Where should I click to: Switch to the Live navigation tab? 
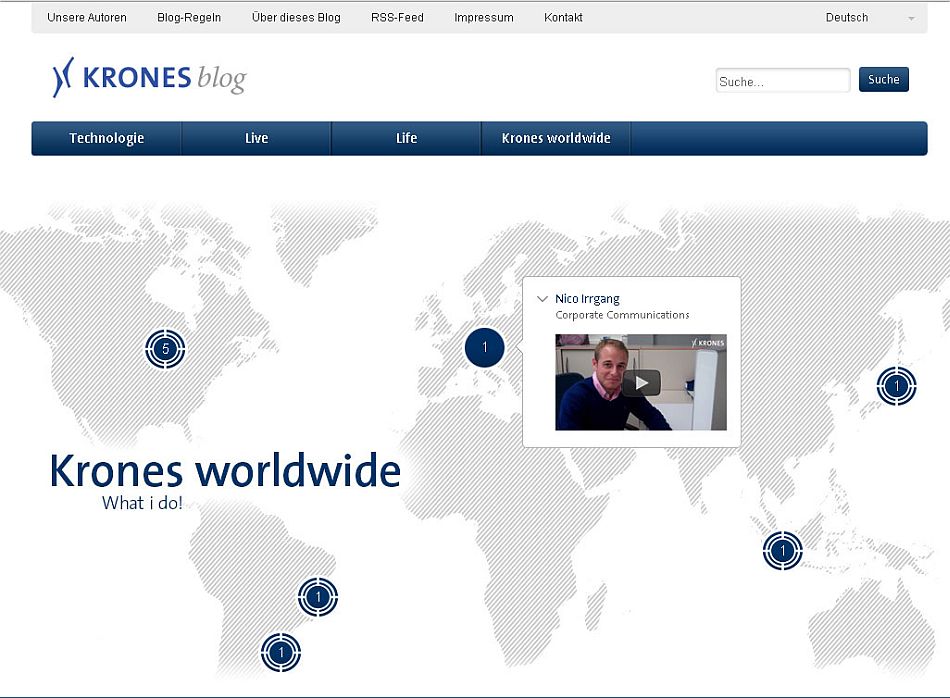click(257, 138)
